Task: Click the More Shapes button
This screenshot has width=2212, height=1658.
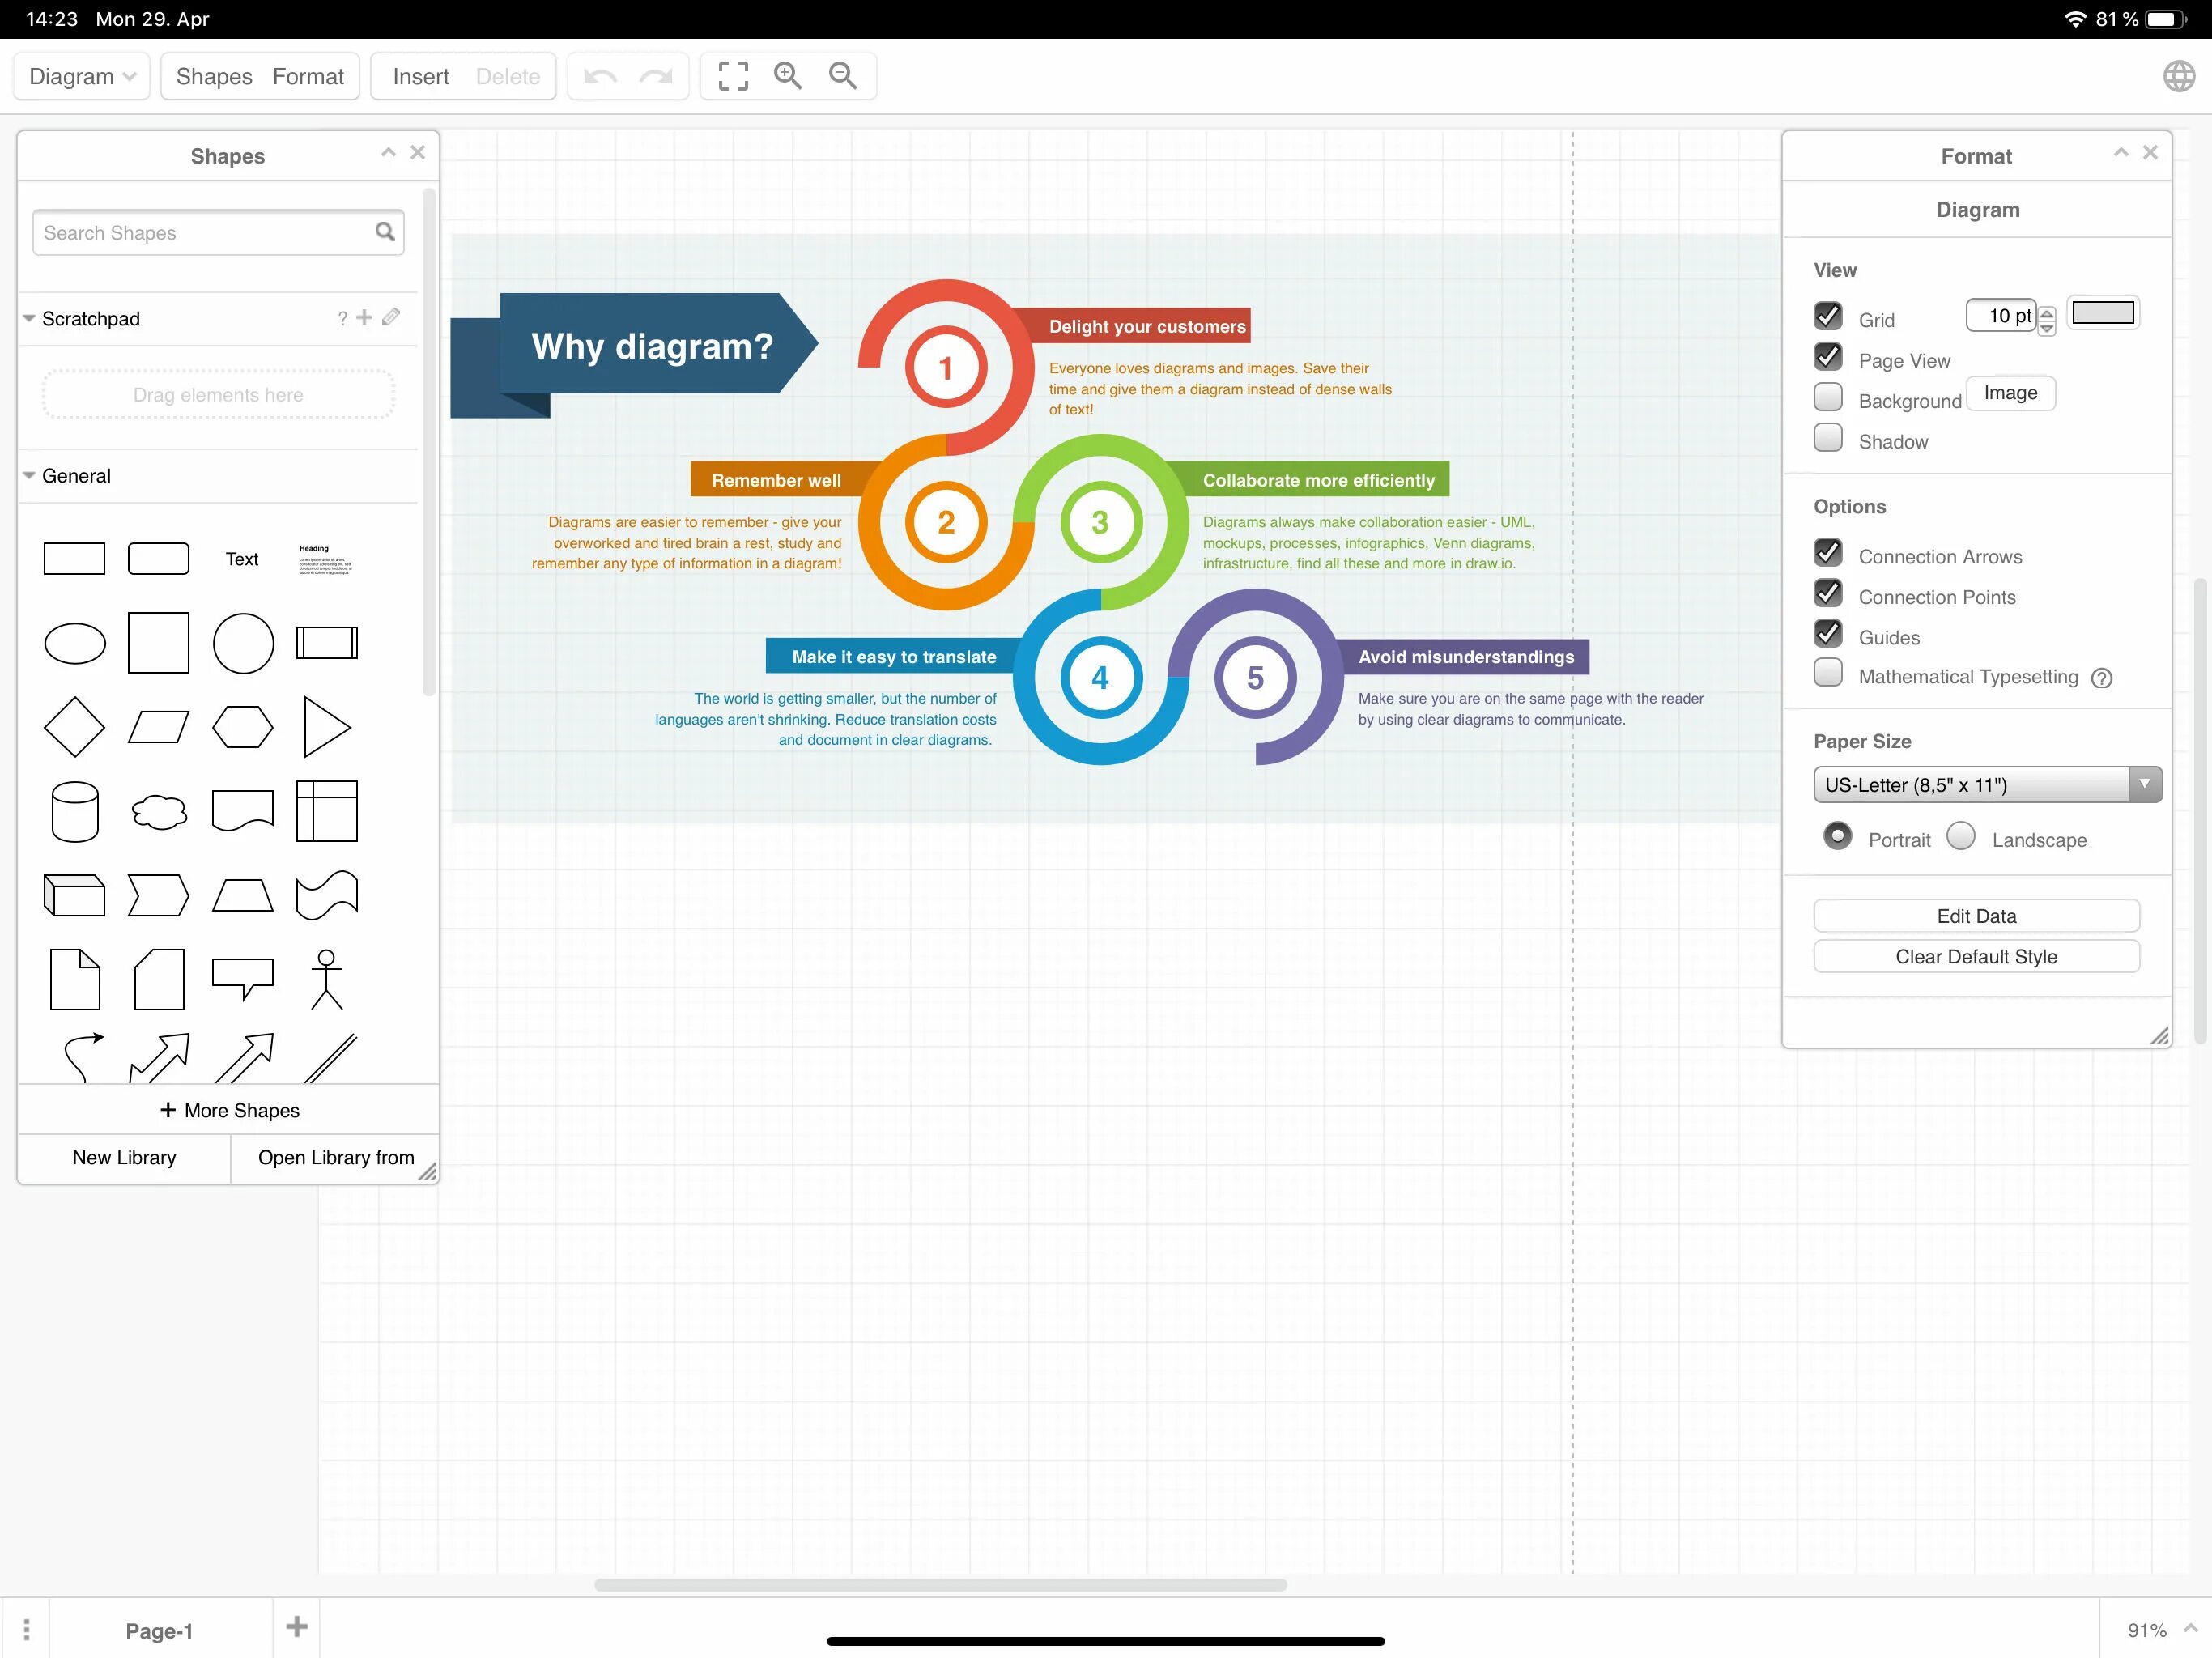Action: coord(229,1110)
